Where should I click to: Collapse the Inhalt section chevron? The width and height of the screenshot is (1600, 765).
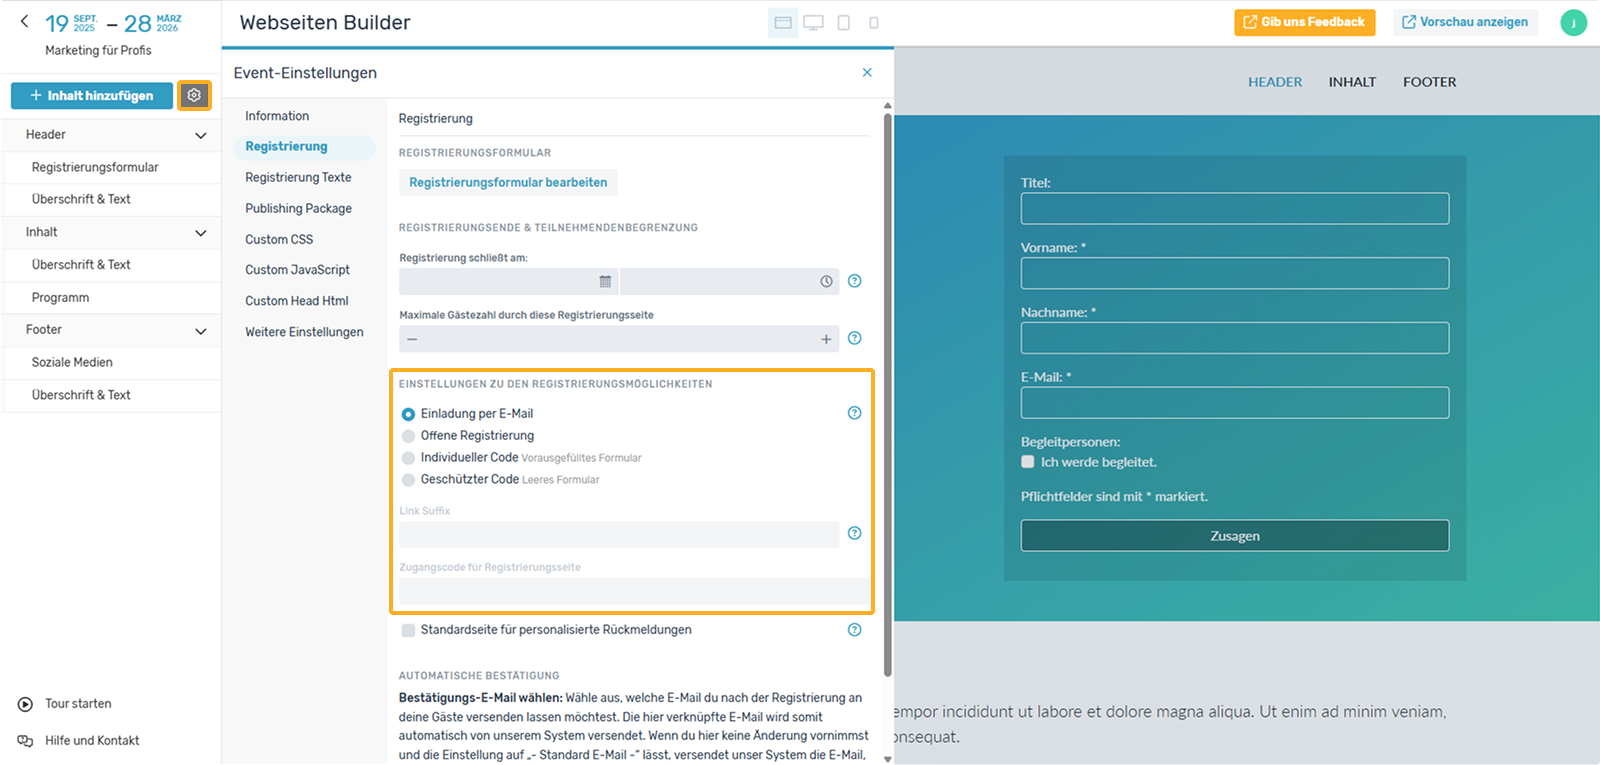(x=200, y=233)
